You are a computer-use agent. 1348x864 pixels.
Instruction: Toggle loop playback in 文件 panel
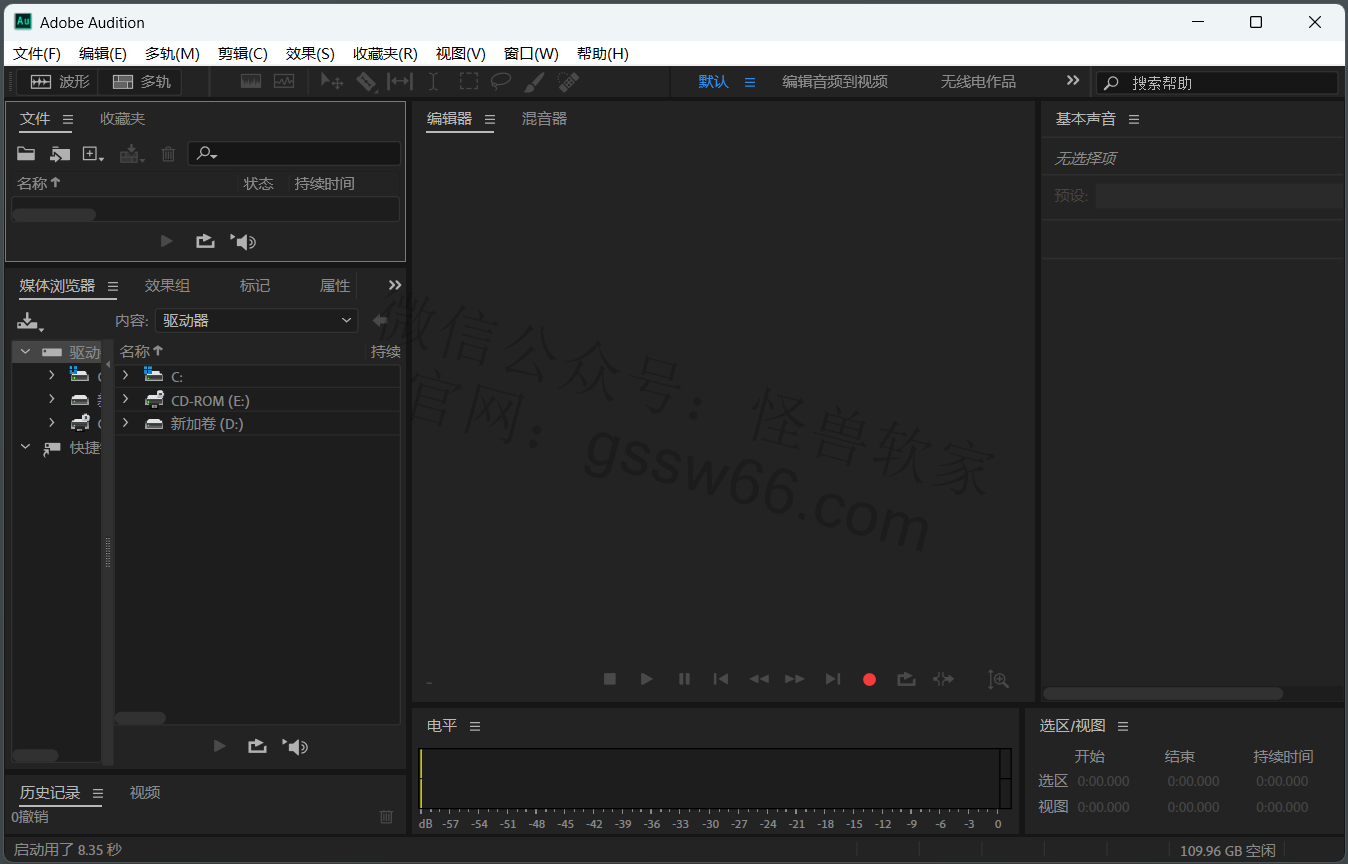[x=205, y=241]
